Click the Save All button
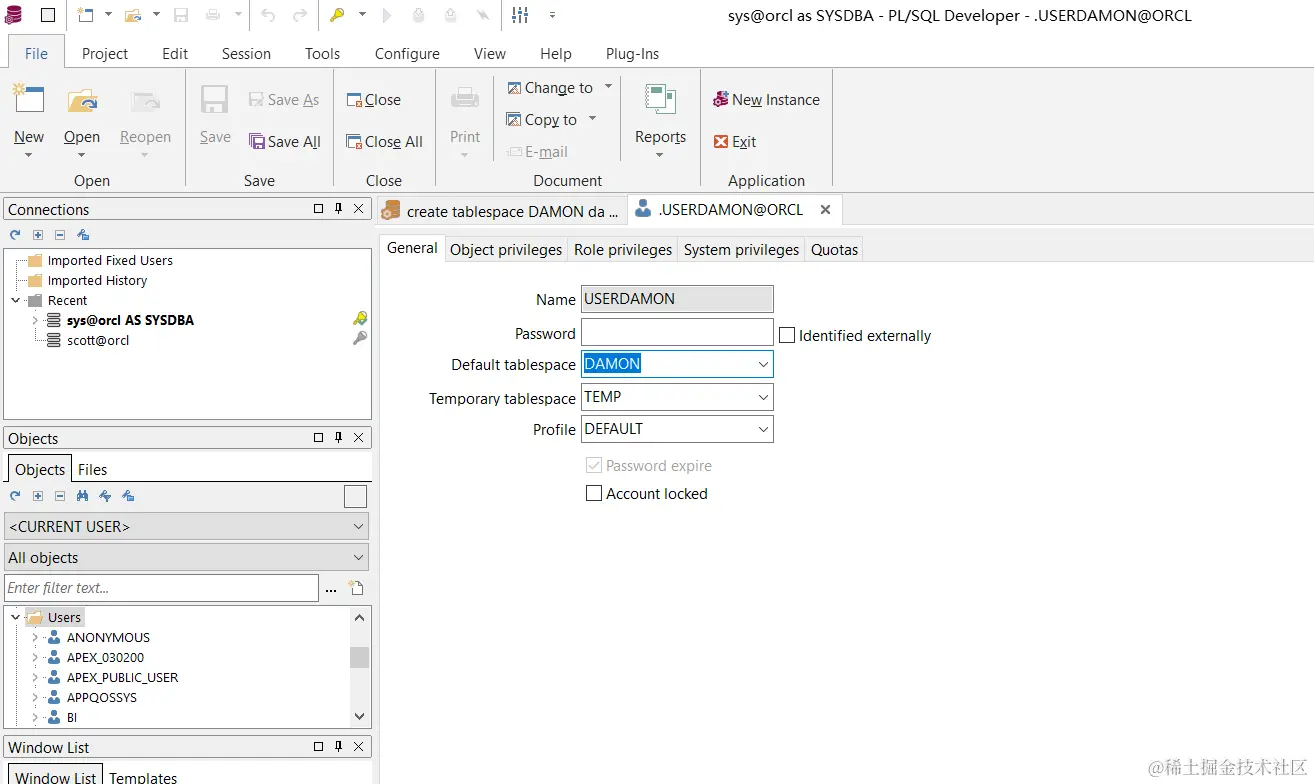Image resolution: width=1314 pixels, height=784 pixels. point(285,142)
